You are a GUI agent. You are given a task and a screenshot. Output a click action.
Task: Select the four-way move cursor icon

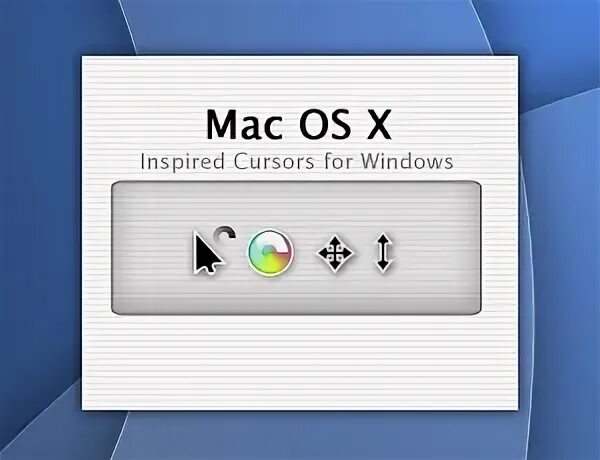pos(335,253)
